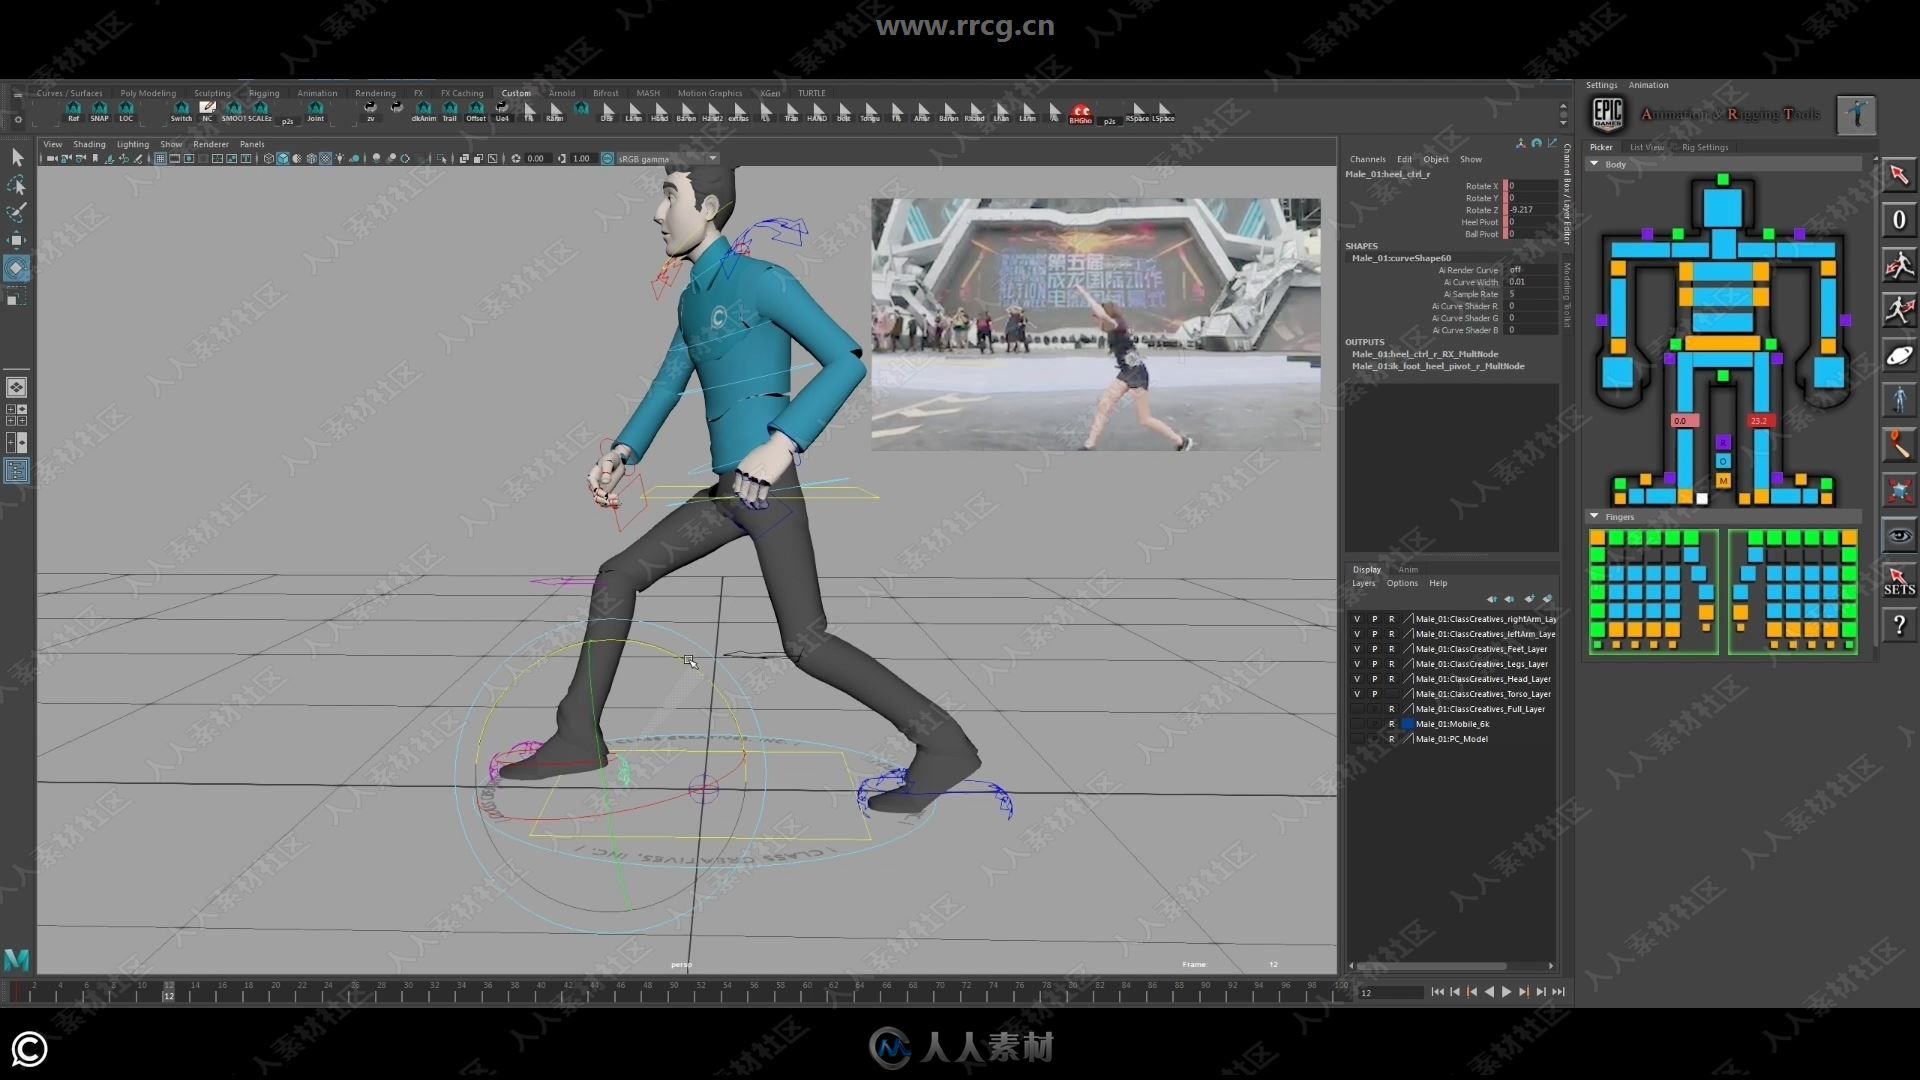1920x1080 pixels.
Task: Click the Male_01:Mobile_6k blue color swatch
Action: coord(1407,724)
